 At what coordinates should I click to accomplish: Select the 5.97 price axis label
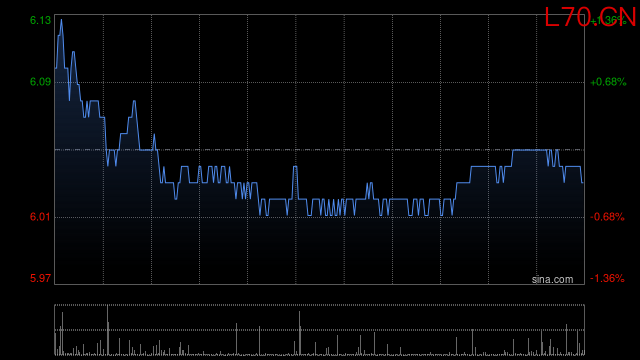40,278
